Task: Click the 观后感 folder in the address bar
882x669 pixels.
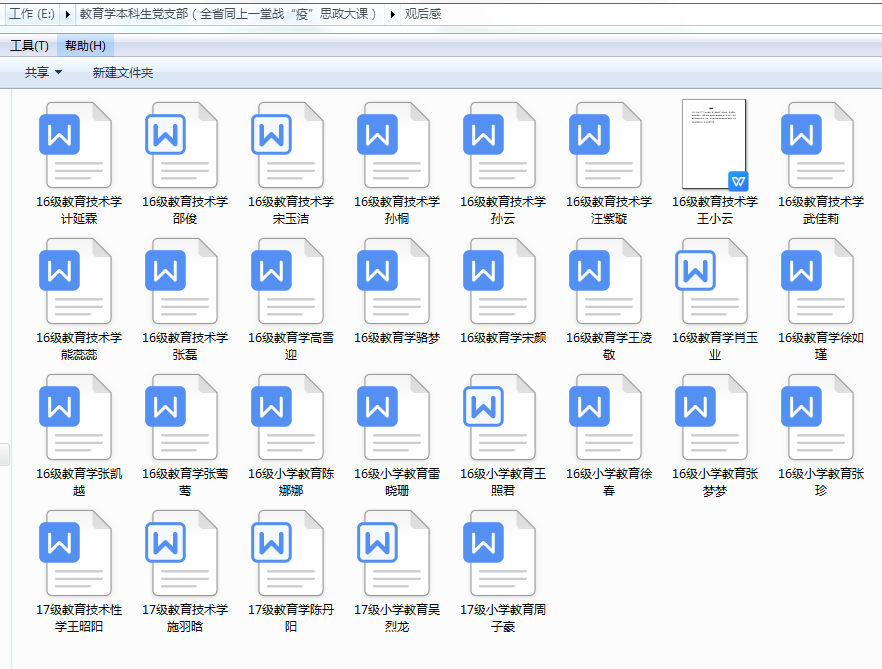Action: tap(422, 14)
